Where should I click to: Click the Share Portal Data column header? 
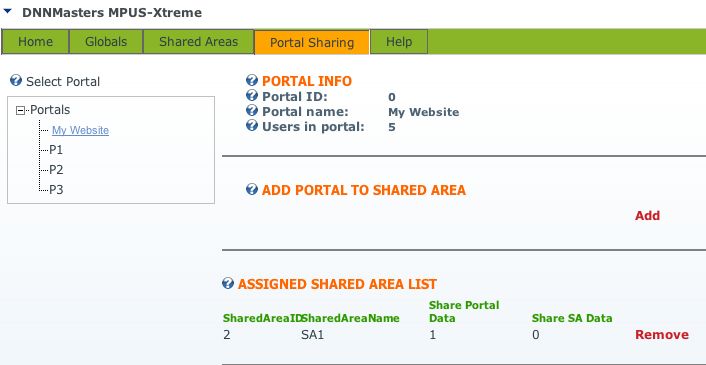464,311
